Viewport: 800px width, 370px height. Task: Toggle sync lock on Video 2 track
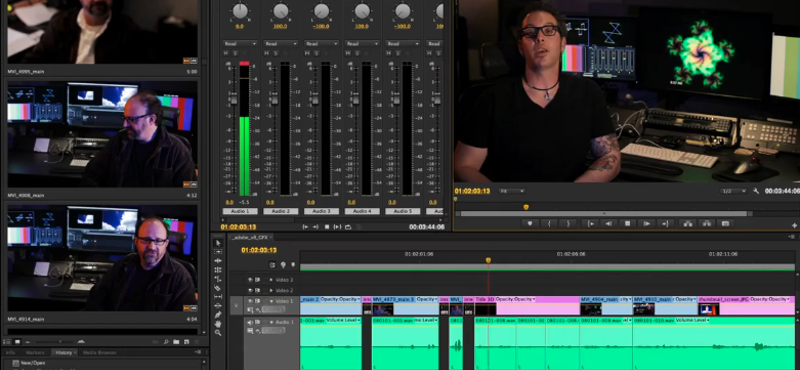point(258,290)
